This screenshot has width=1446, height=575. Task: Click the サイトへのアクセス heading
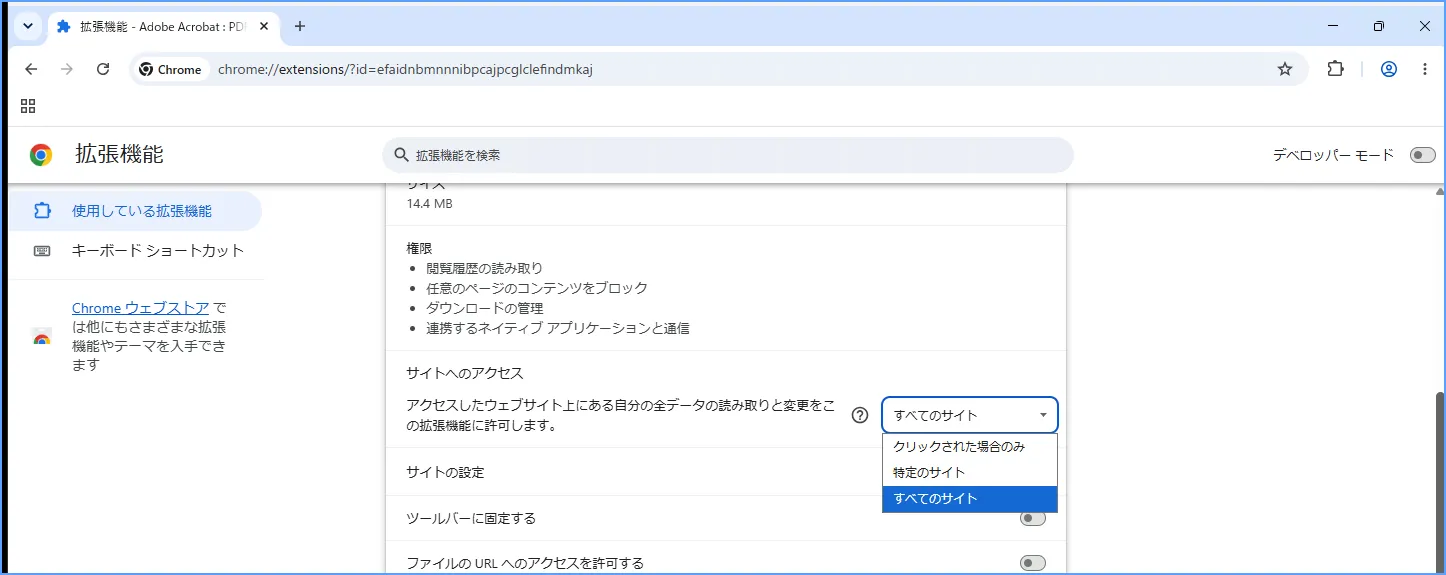[x=464, y=373]
